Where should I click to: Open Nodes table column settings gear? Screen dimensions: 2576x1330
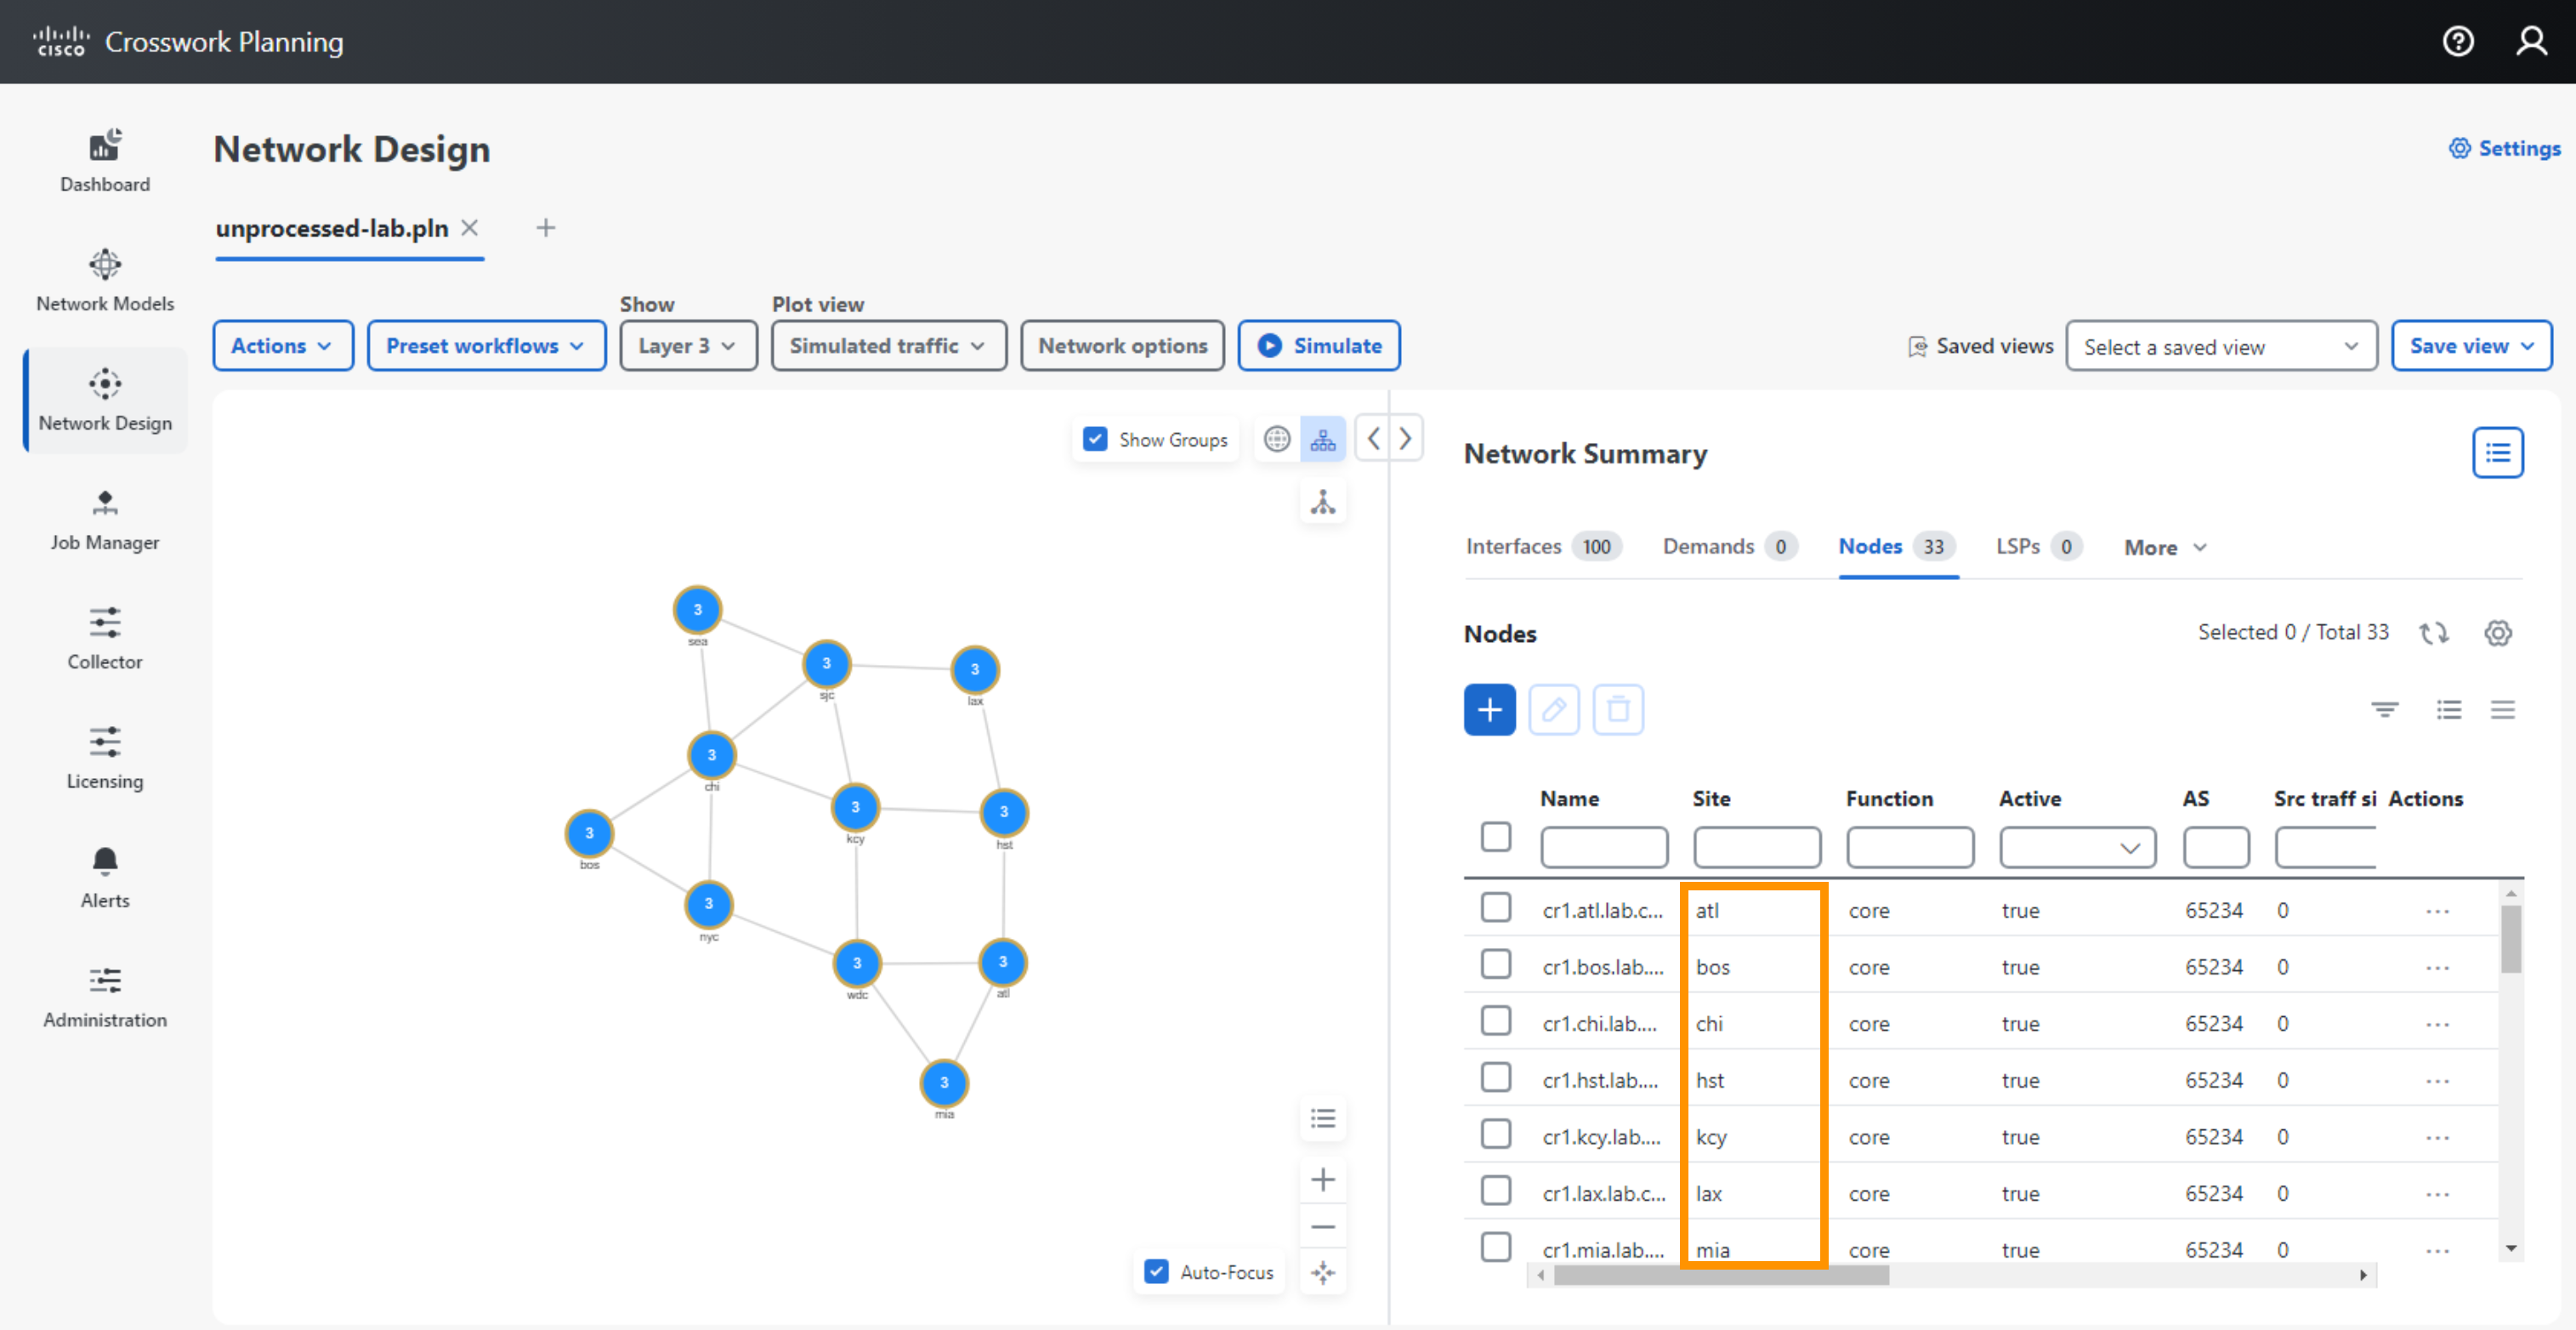(2497, 633)
